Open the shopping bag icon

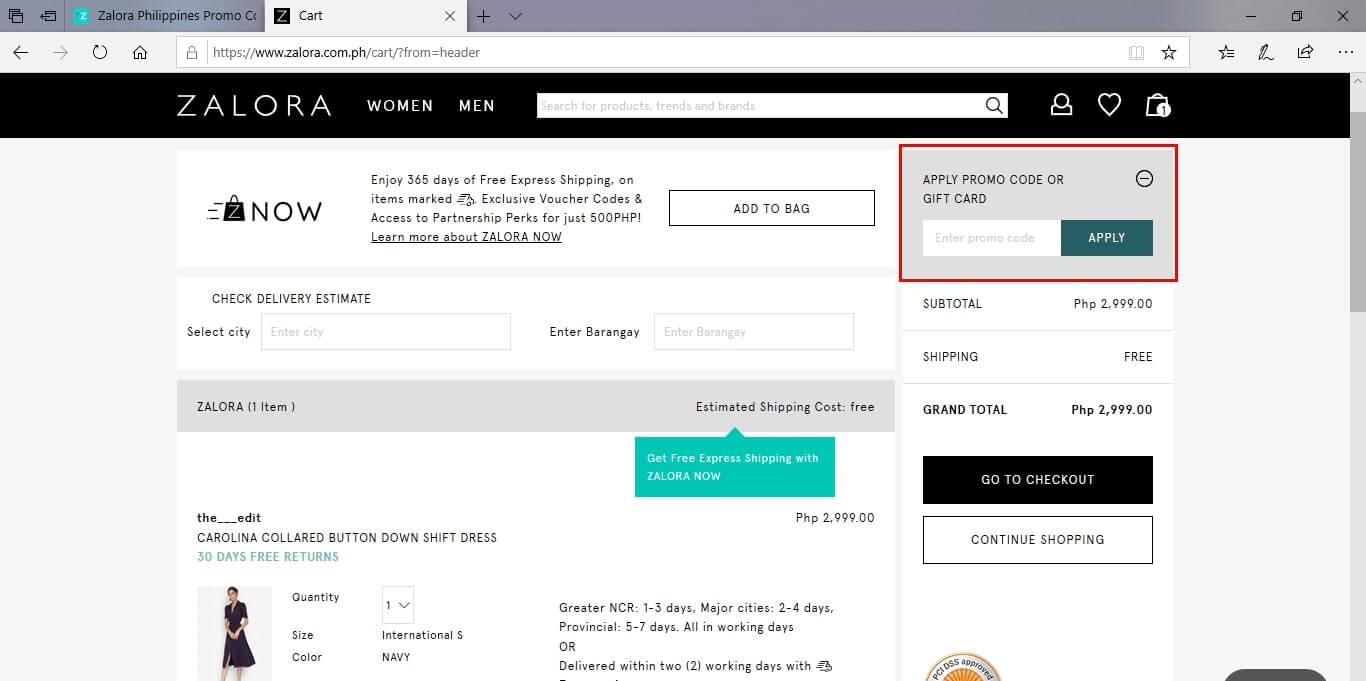coord(1158,105)
